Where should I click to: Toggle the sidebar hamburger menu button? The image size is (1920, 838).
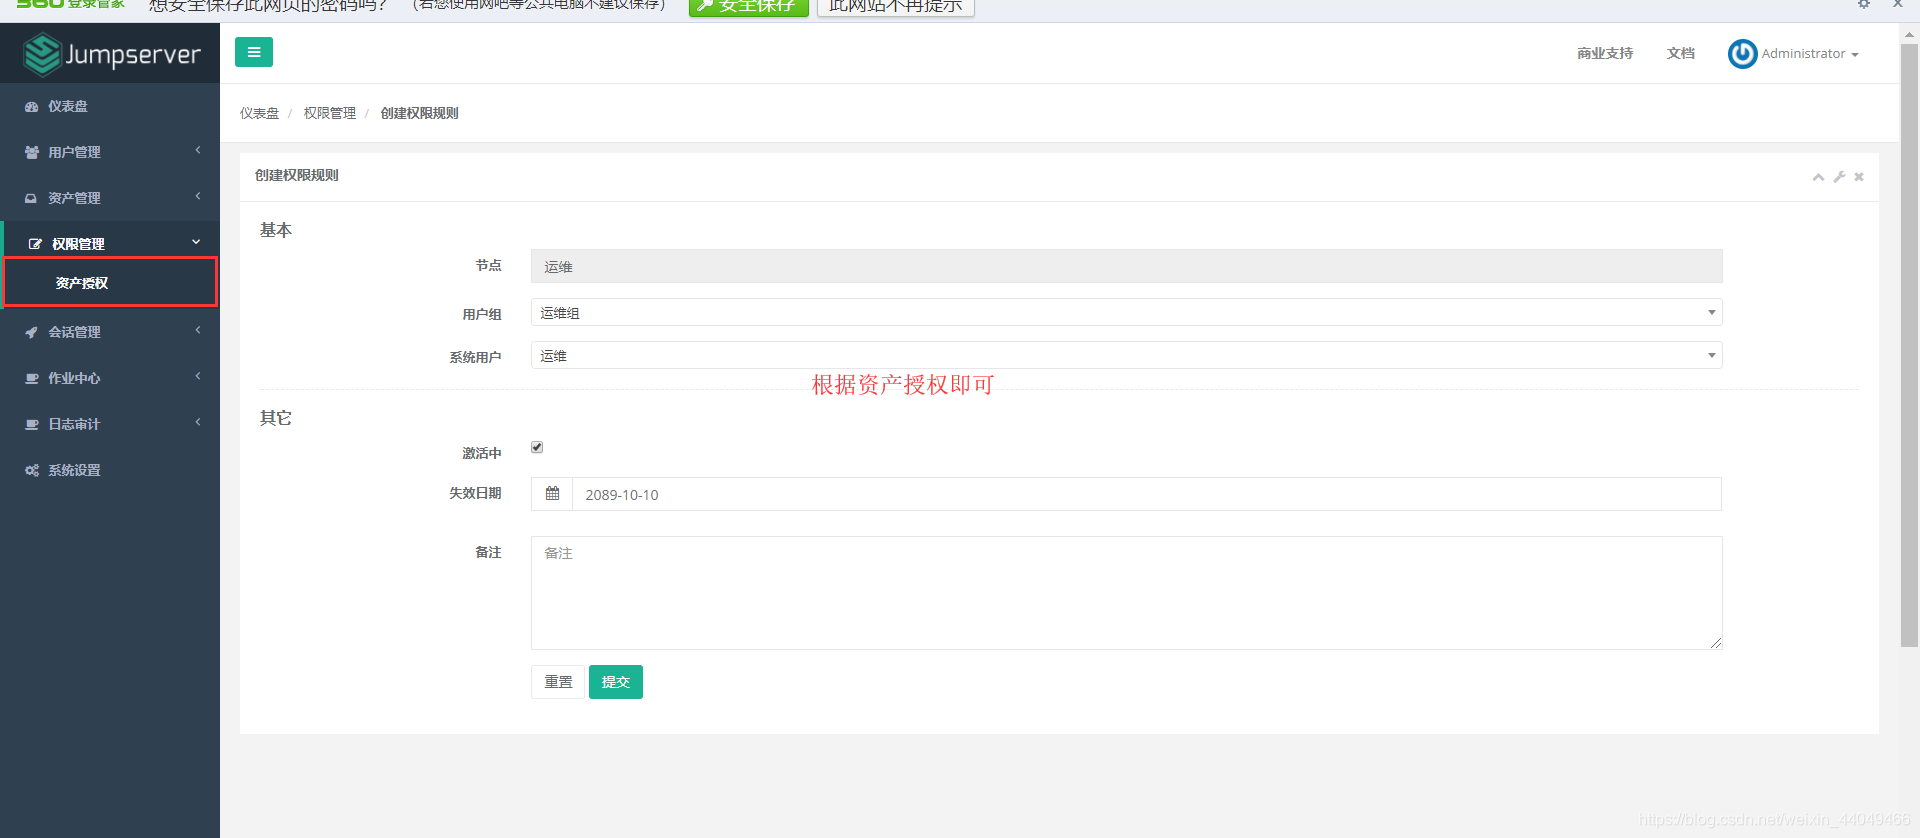[x=254, y=52]
